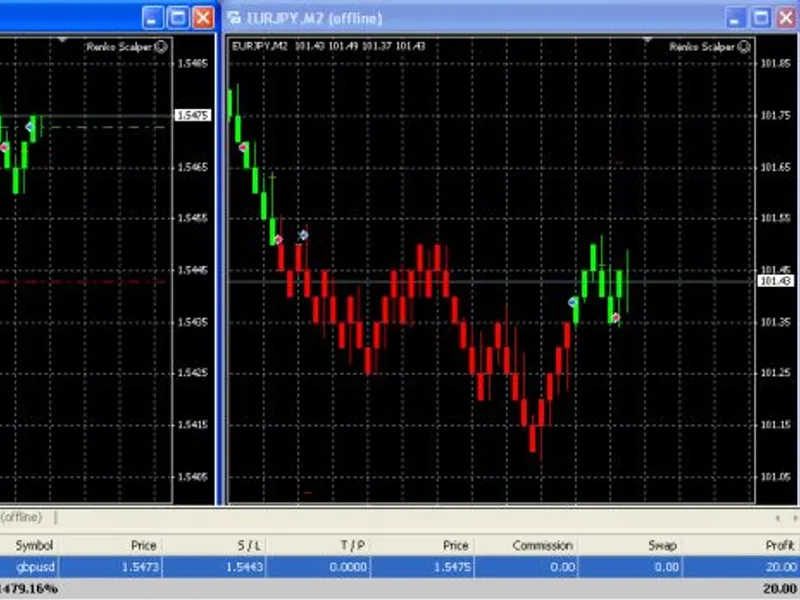The height and width of the screenshot is (600, 800).
Task: Click the 1.5473 open price cell
Action: pyautogui.click(x=140, y=567)
